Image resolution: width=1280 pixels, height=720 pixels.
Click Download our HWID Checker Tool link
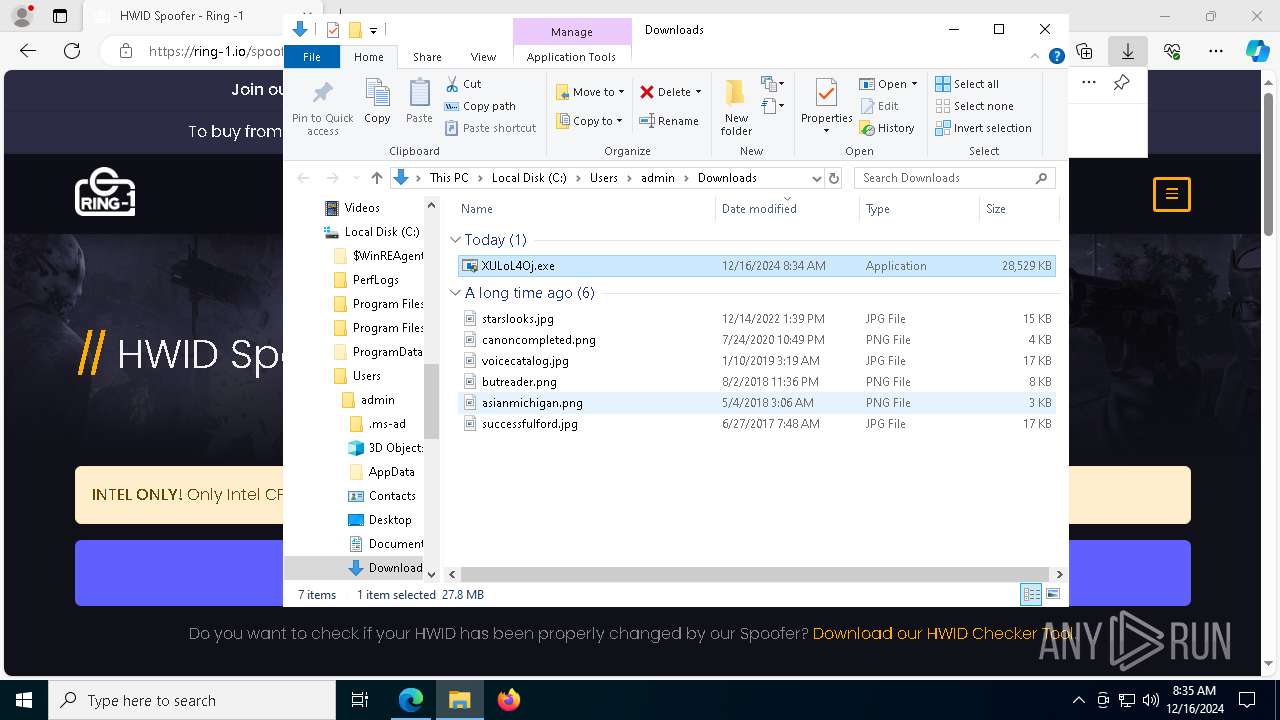[x=944, y=633]
